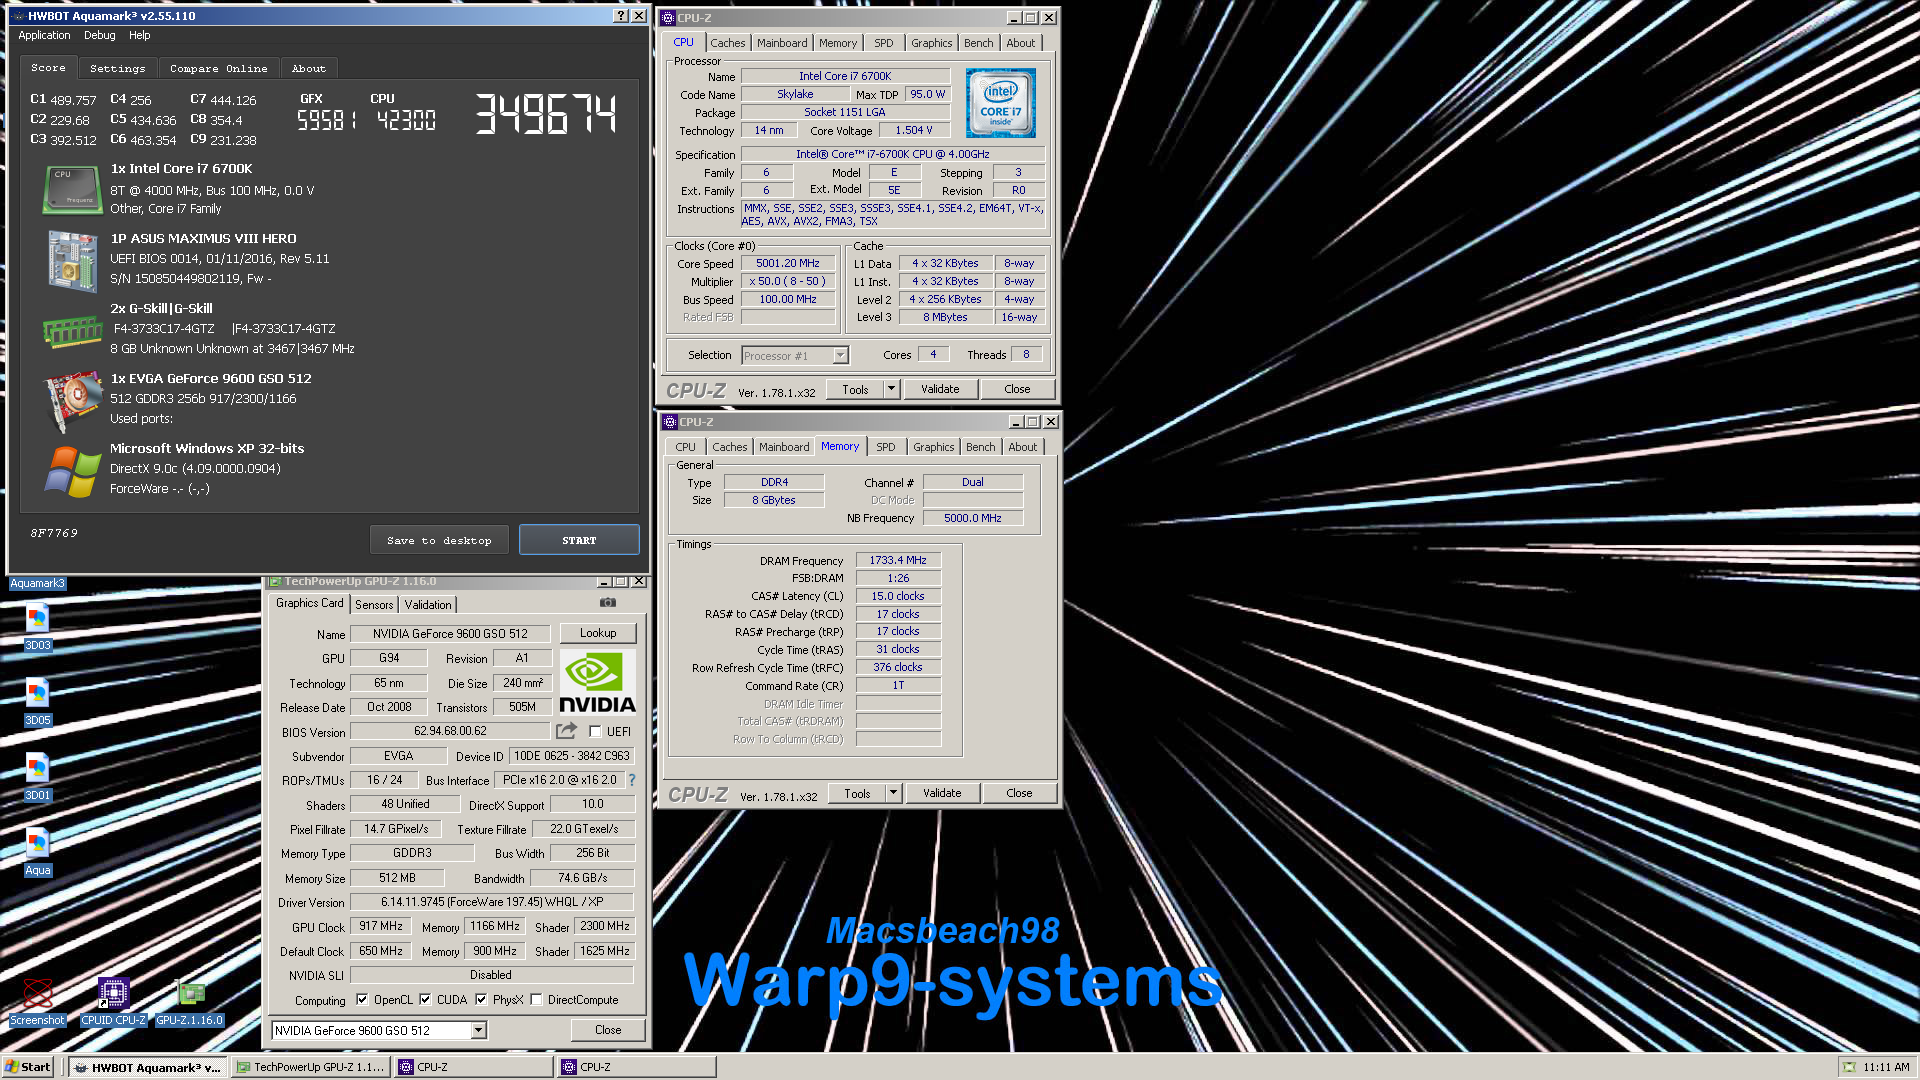
Task: Open CPU tab in lower CPU-Z window
Action: pos(685,447)
